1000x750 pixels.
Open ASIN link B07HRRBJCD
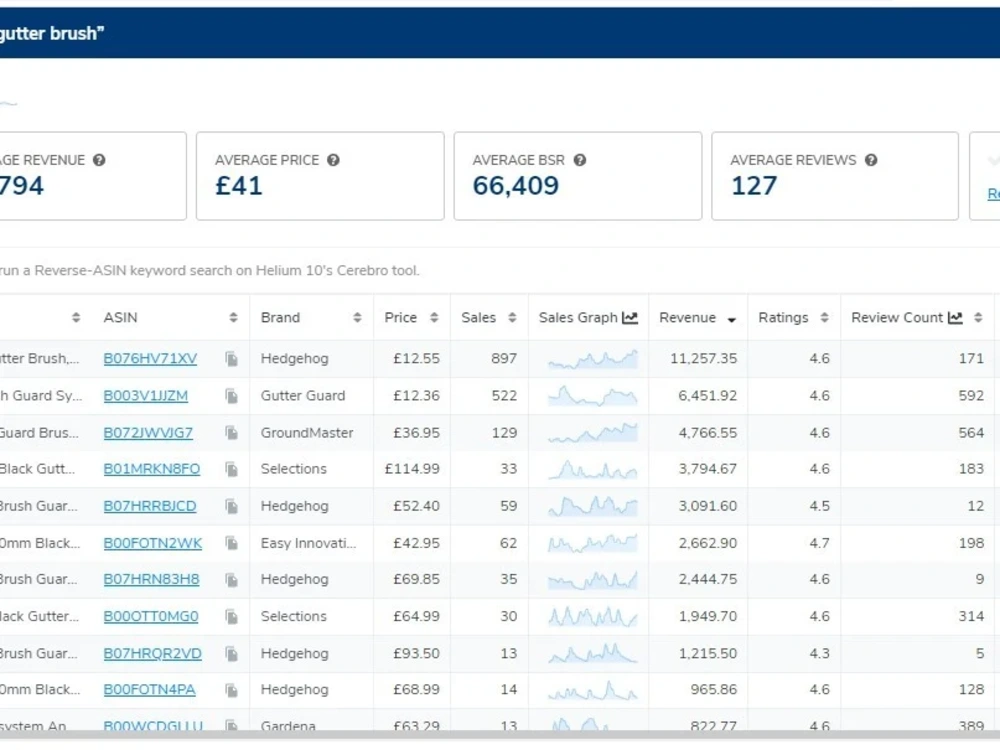point(150,506)
